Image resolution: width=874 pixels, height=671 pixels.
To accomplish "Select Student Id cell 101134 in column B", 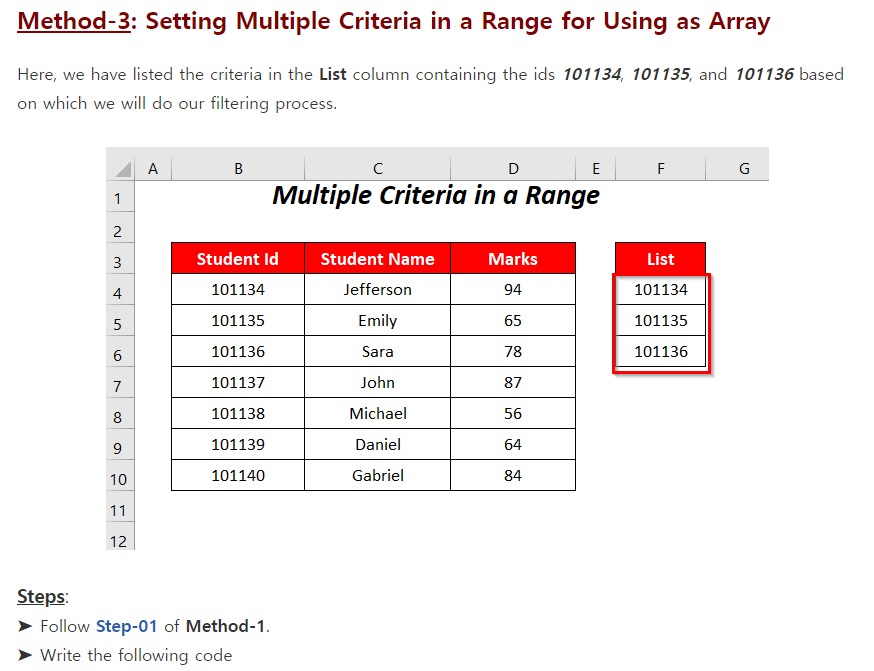I will pos(238,289).
